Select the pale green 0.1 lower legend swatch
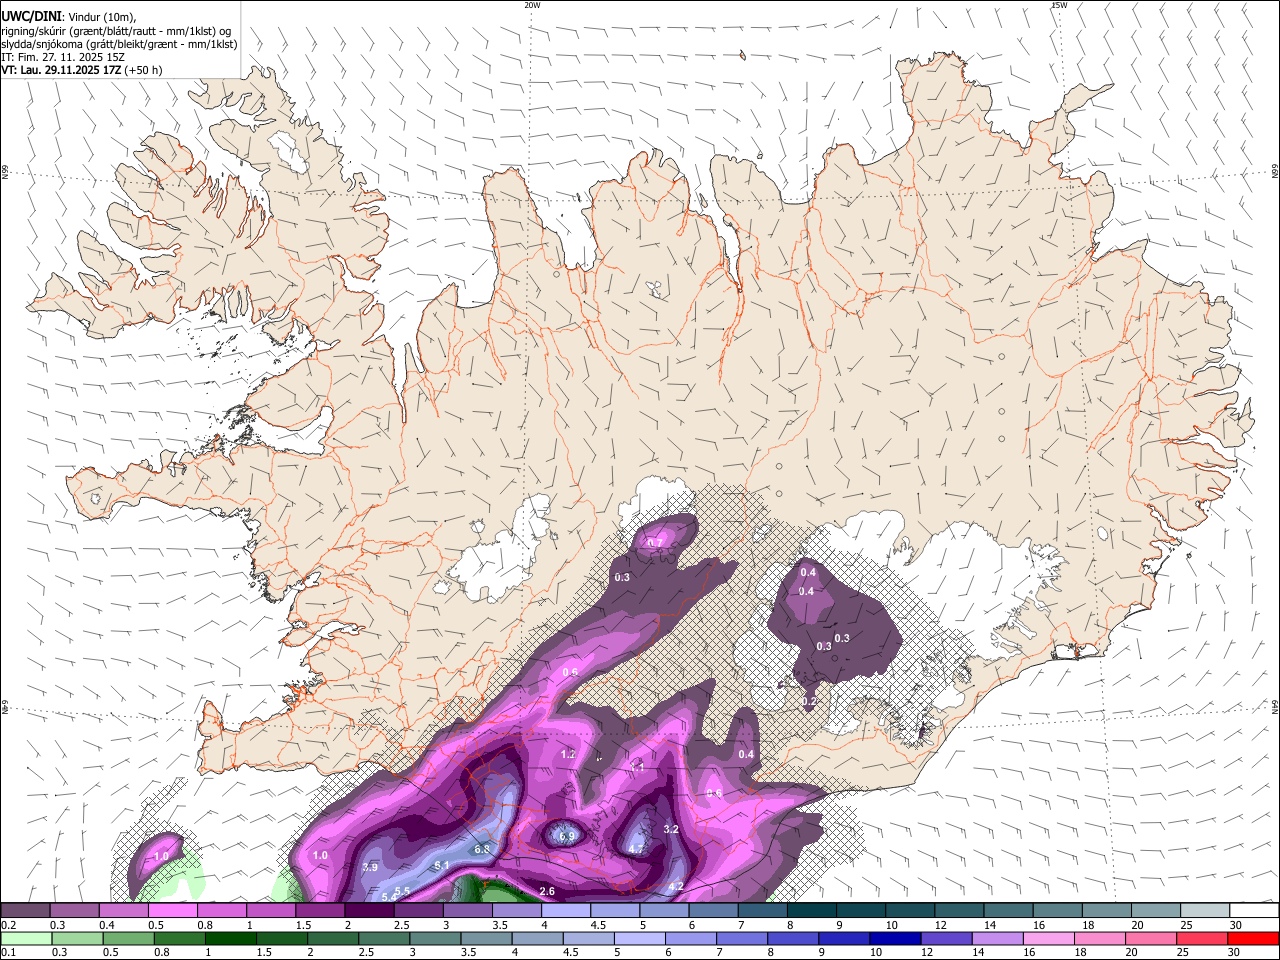The width and height of the screenshot is (1280, 960). click(26, 938)
